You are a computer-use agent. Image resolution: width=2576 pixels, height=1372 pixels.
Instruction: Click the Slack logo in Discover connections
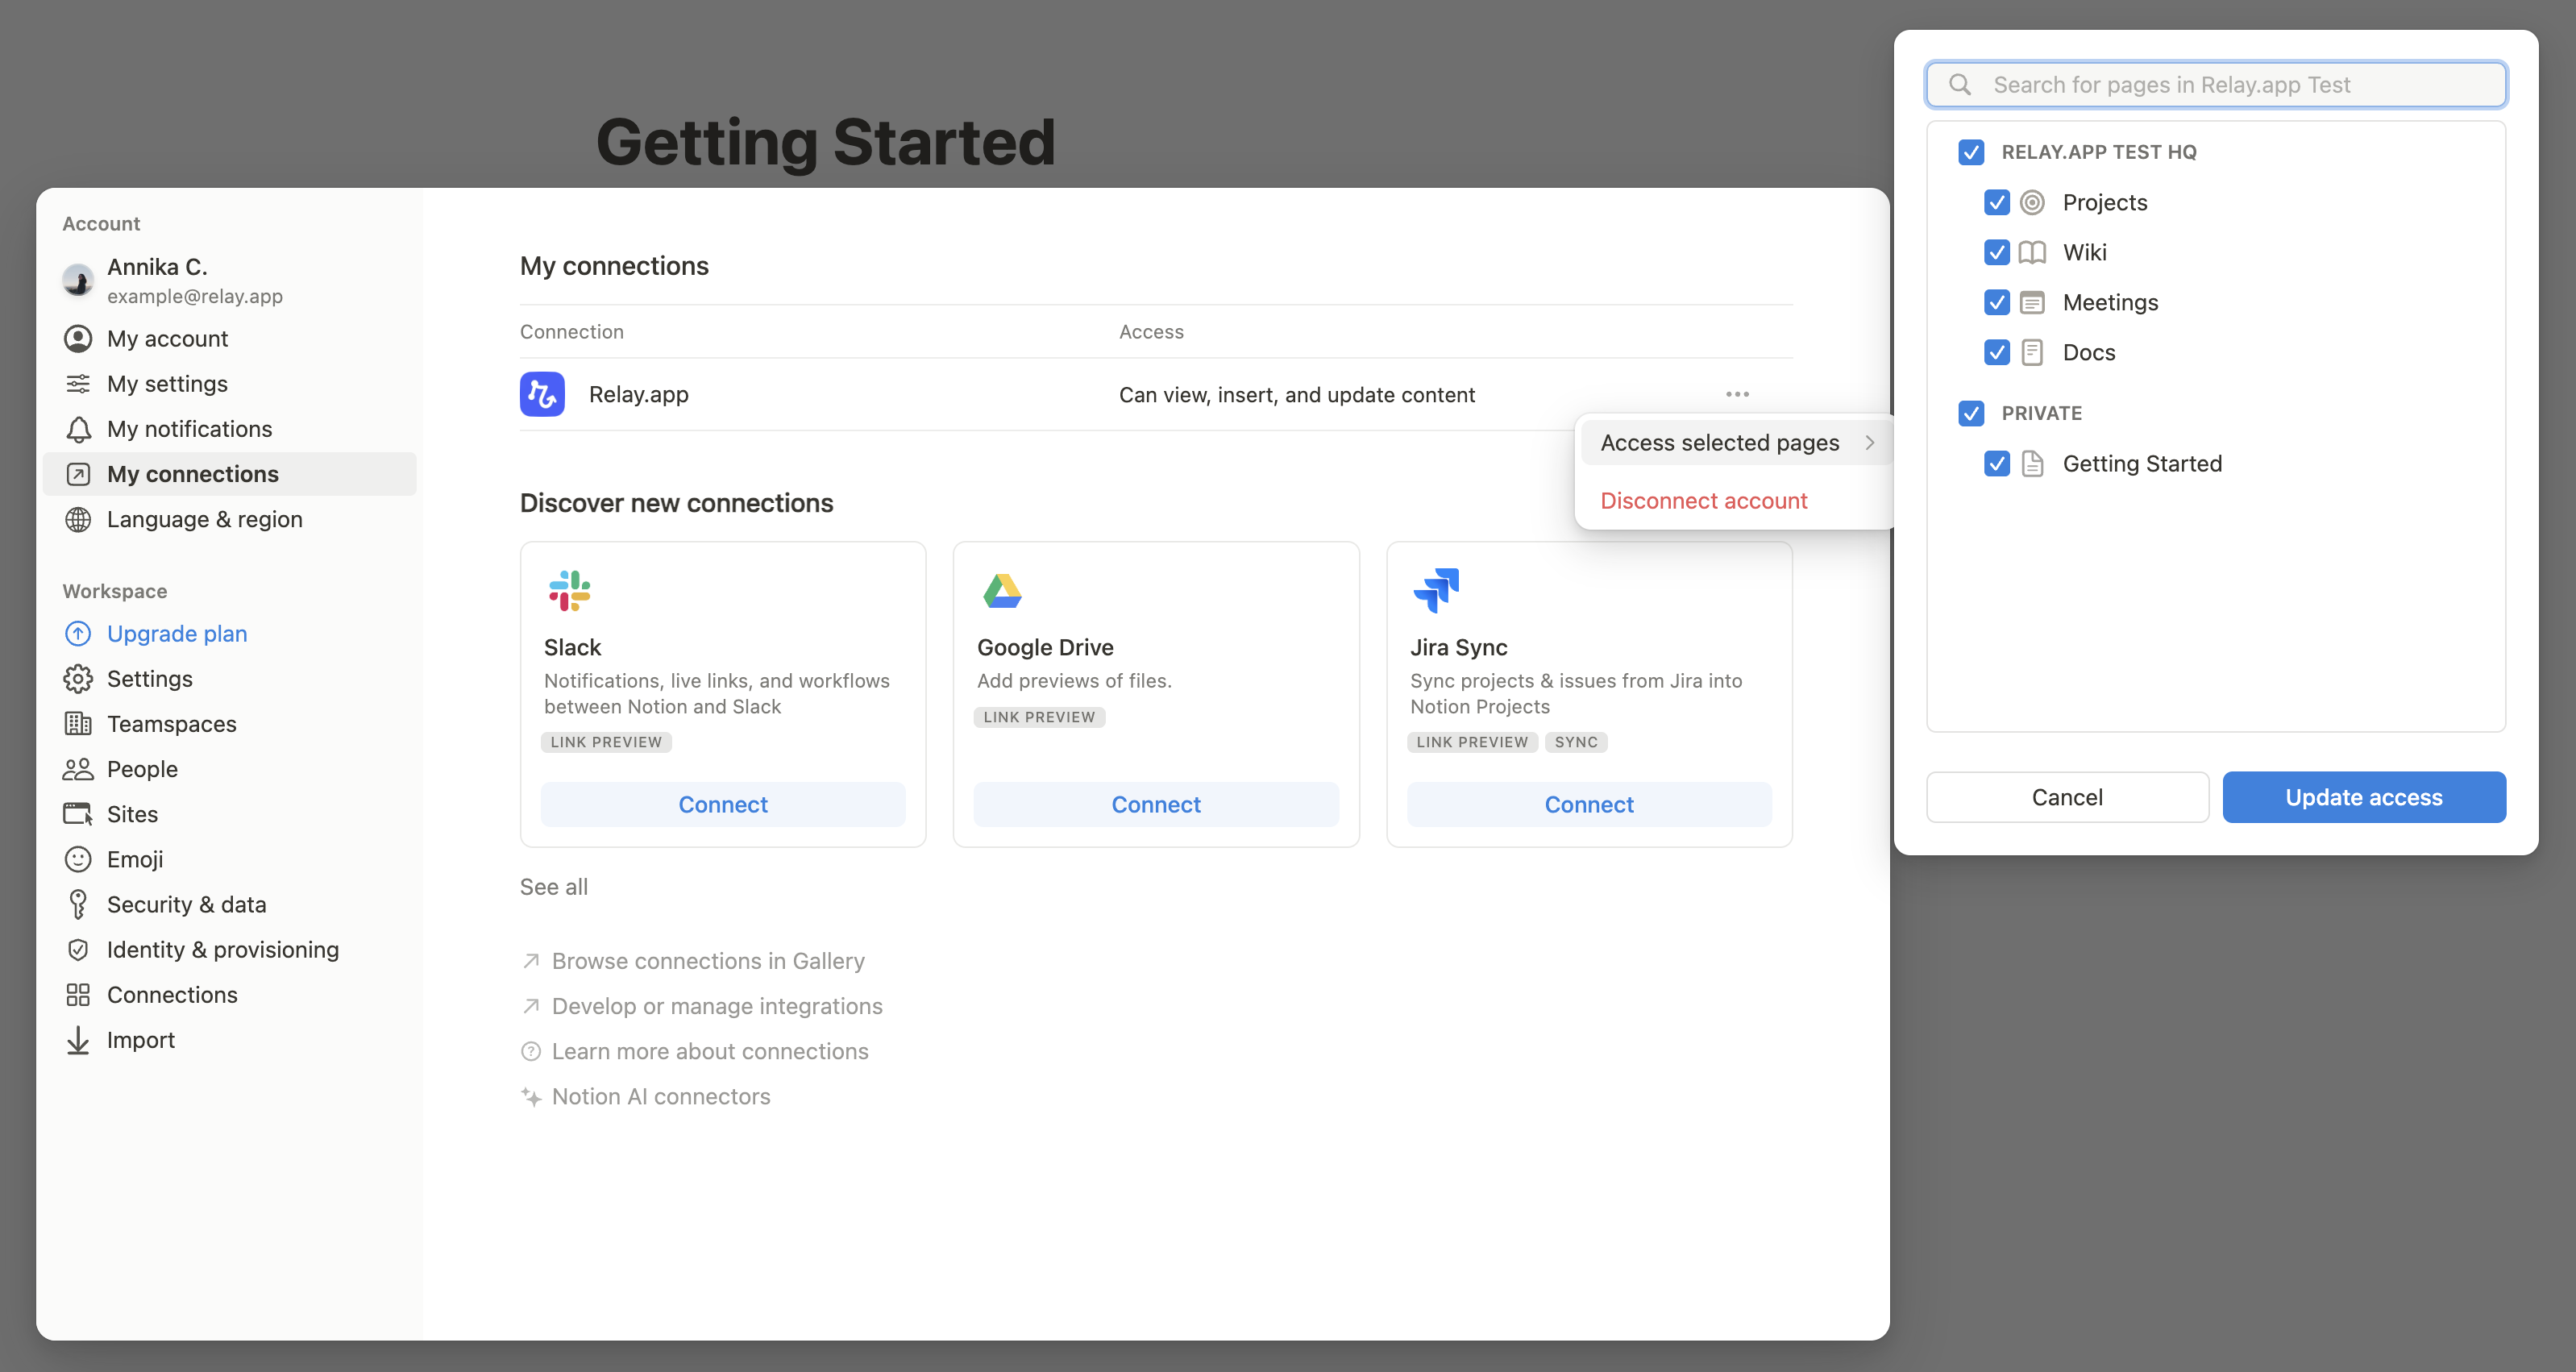pos(569,590)
